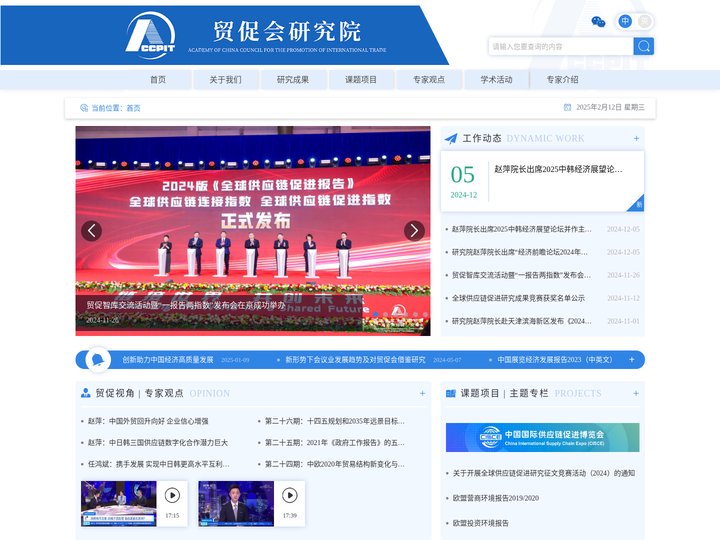Click the blue search magnifier button
The image size is (720, 540).
pos(644,46)
